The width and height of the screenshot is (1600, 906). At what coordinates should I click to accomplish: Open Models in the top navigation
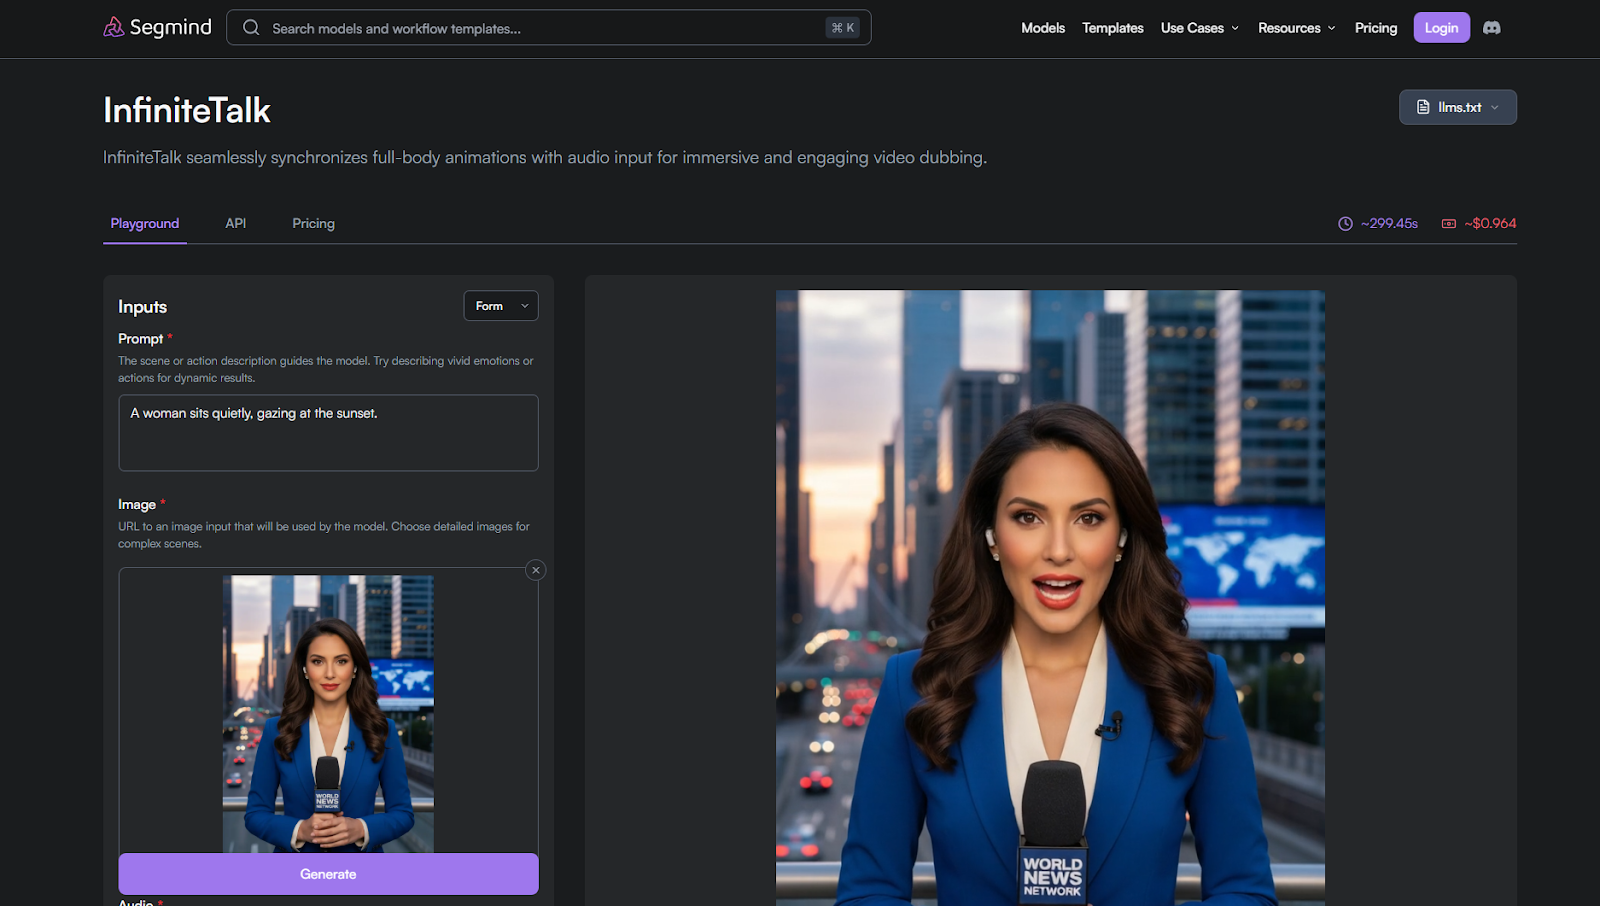tap(1042, 28)
